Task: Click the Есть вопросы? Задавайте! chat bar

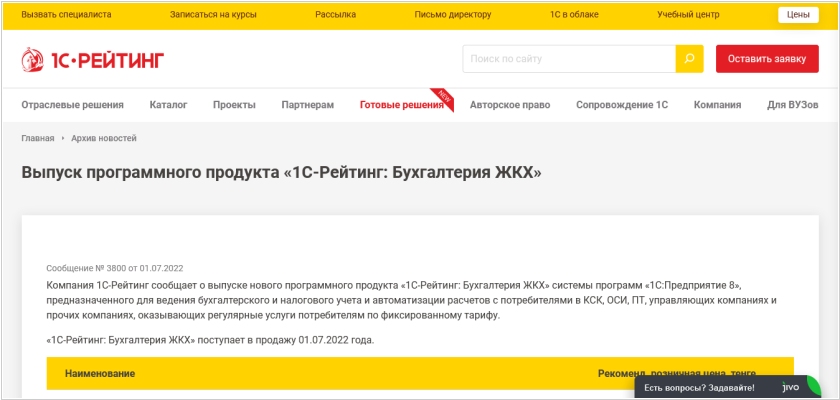Action: [x=727, y=387]
